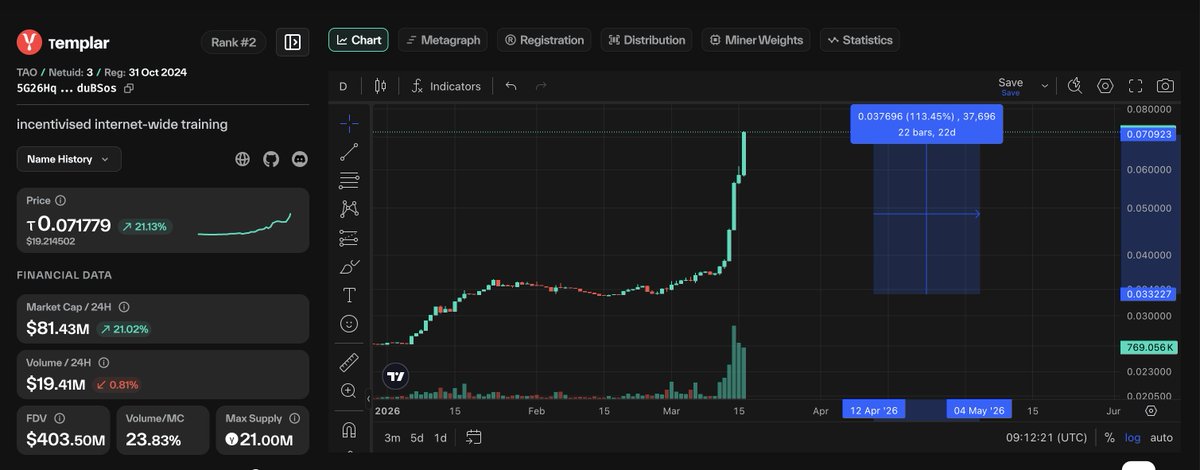The height and width of the screenshot is (470, 1200).
Task: Toggle percent scale on price axis
Action: pyautogui.click(x=1109, y=437)
